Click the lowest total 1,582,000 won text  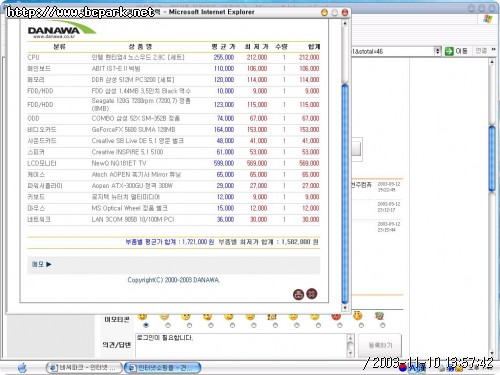pyautogui.click(x=268, y=242)
